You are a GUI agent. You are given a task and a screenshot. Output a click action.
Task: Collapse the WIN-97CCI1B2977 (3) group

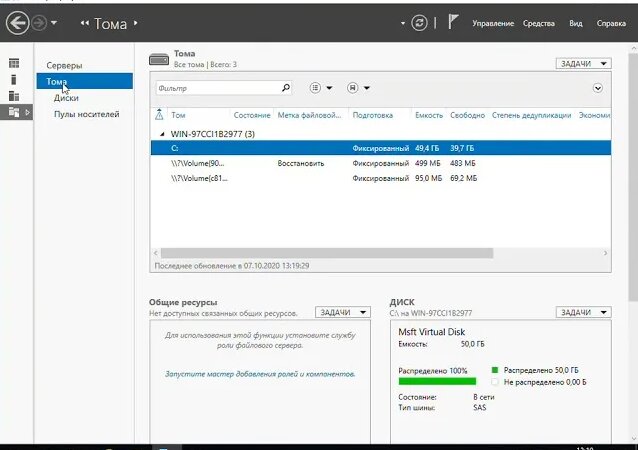162,134
